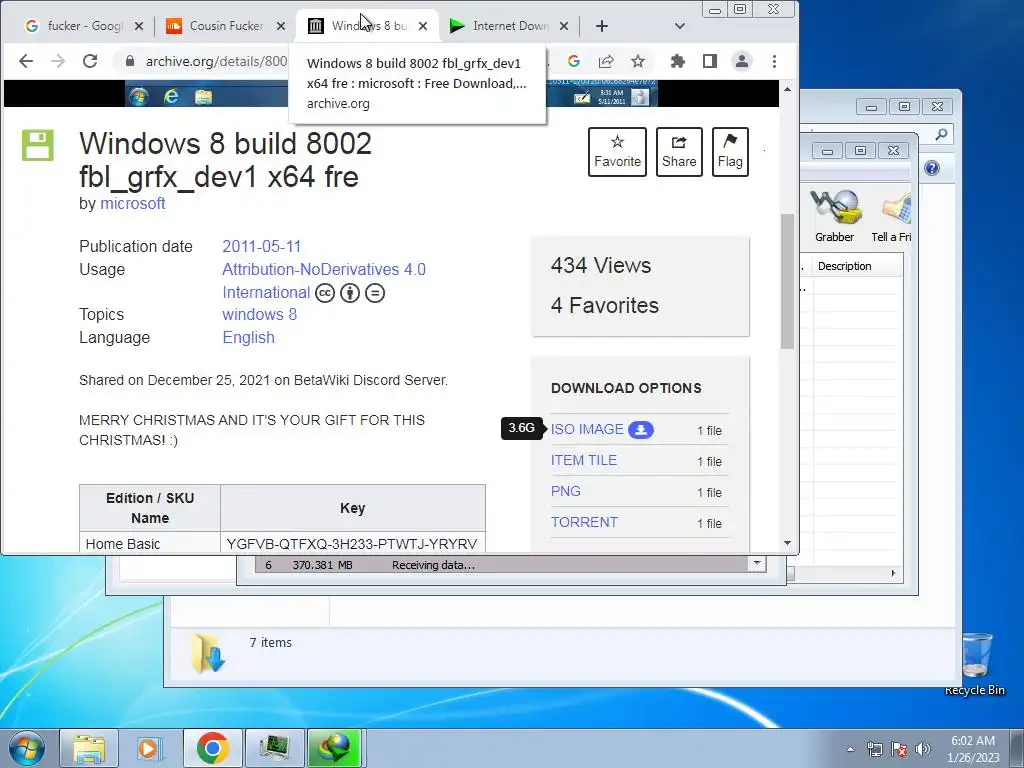Image resolution: width=1024 pixels, height=768 pixels.
Task: Open Windows Explorer from the taskbar
Action: (x=89, y=748)
